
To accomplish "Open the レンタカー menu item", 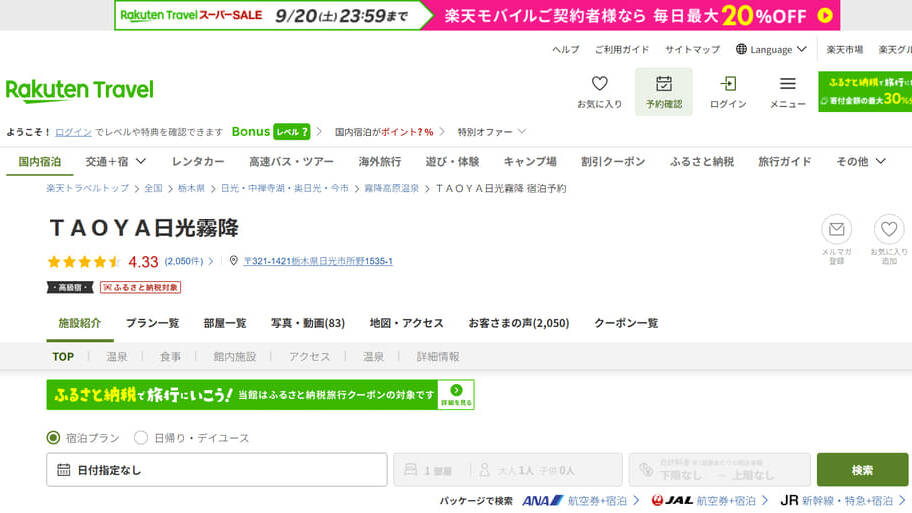I will tap(198, 162).
